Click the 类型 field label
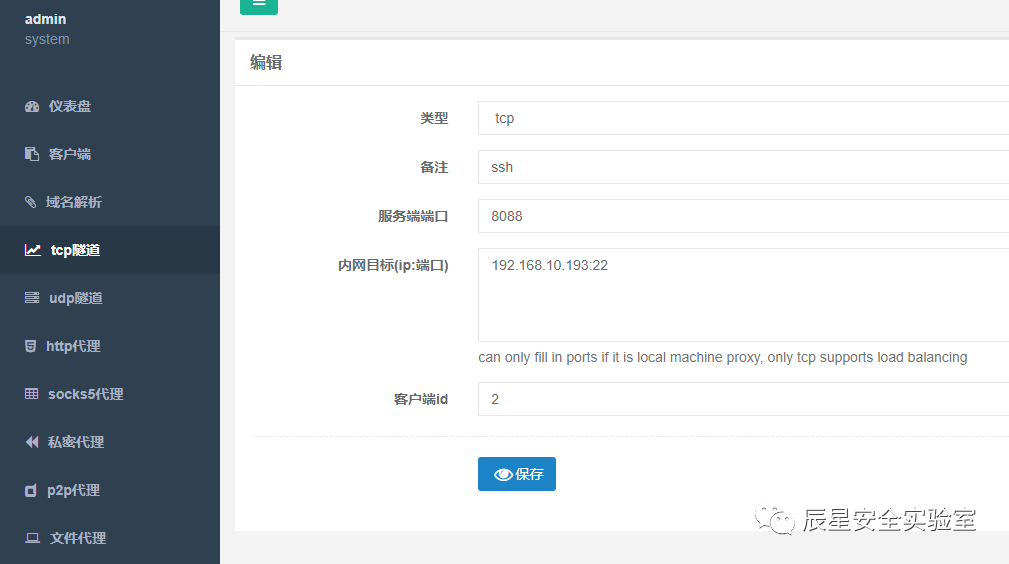This screenshot has width=1009, height=564. (x=434, y=118)
